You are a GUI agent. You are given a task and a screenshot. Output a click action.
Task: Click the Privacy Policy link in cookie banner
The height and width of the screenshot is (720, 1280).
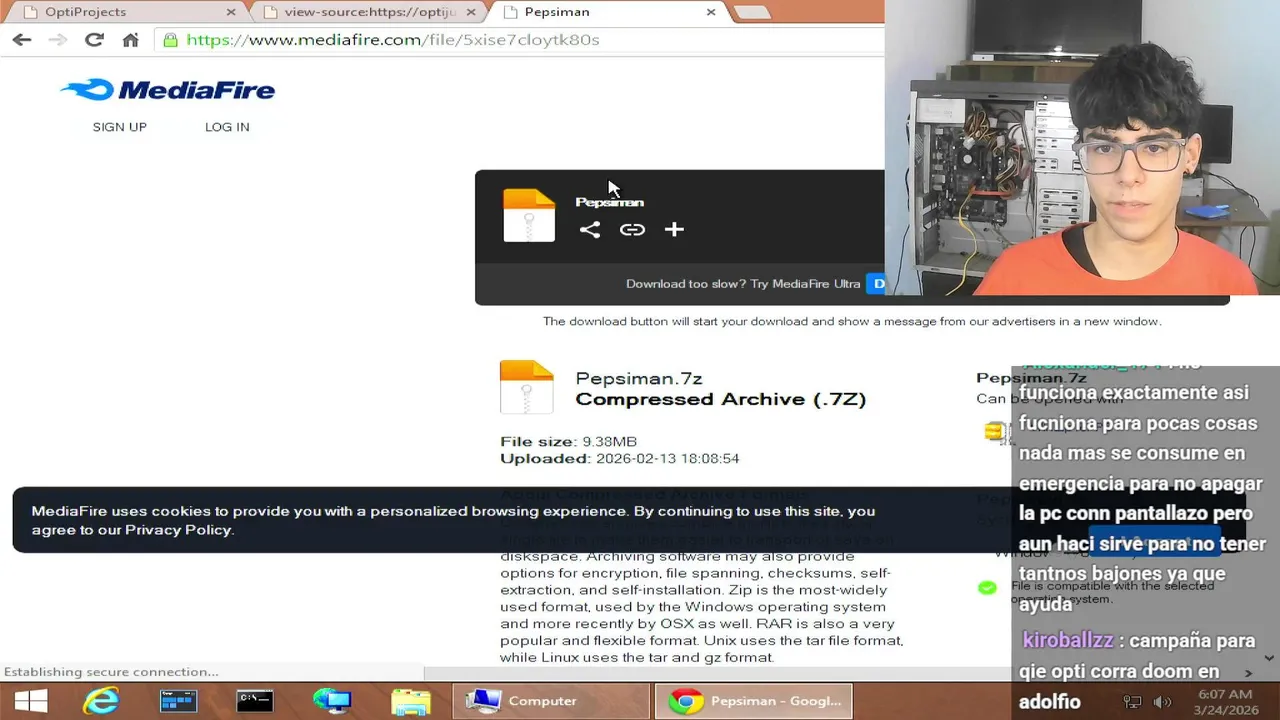(179, 530)
